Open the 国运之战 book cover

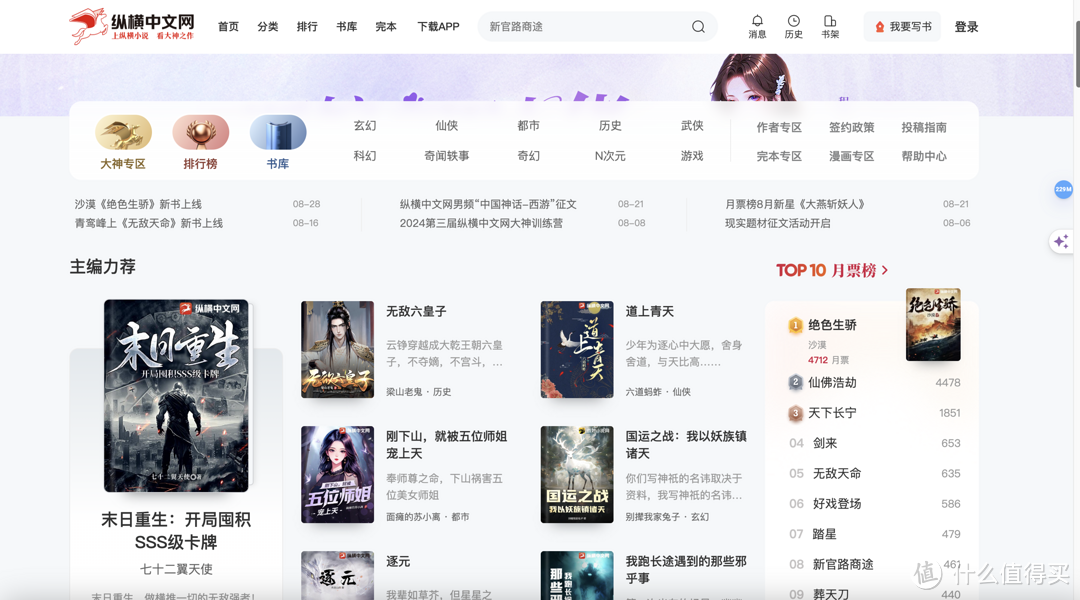[x=577, y=475]
